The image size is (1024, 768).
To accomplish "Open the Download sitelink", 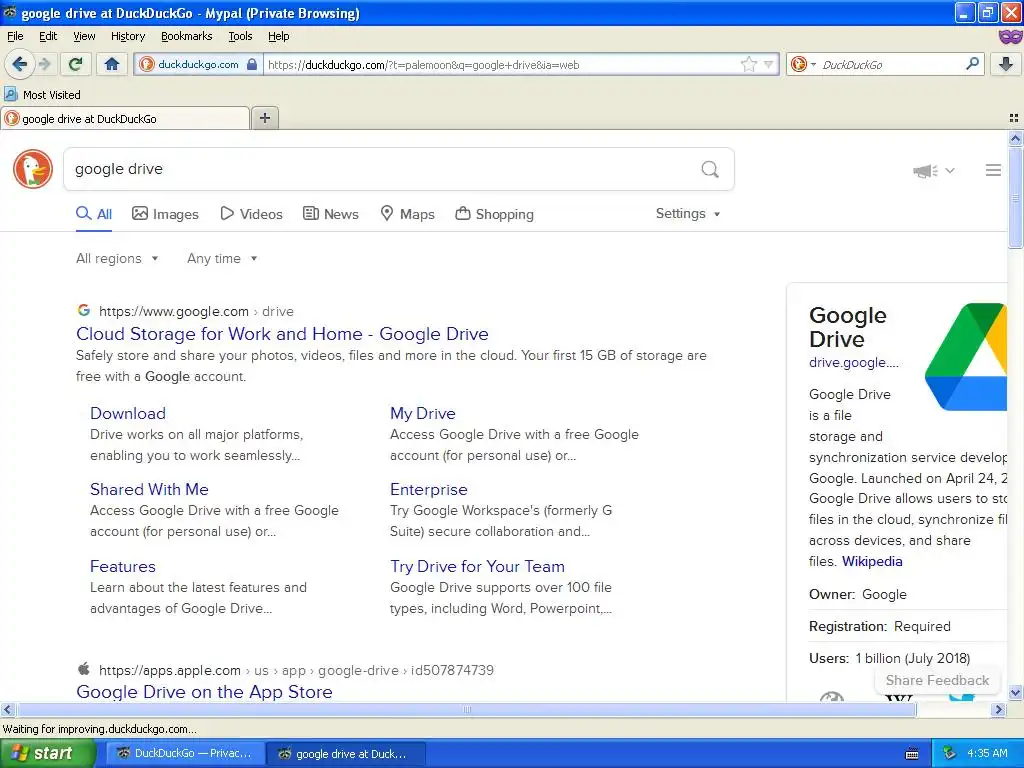I will tap(128, 413).
